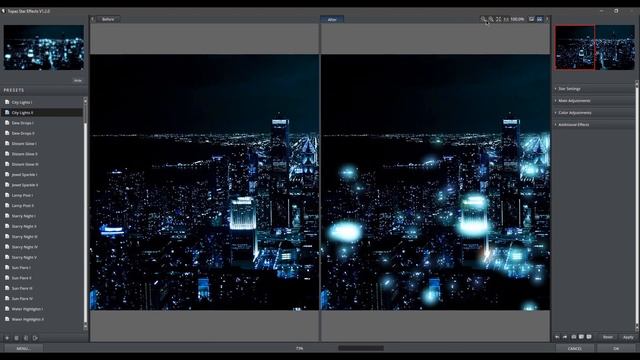Click the navigator thumbnail with red box
The width and height of the screenshot is (640, 360).
595,47
